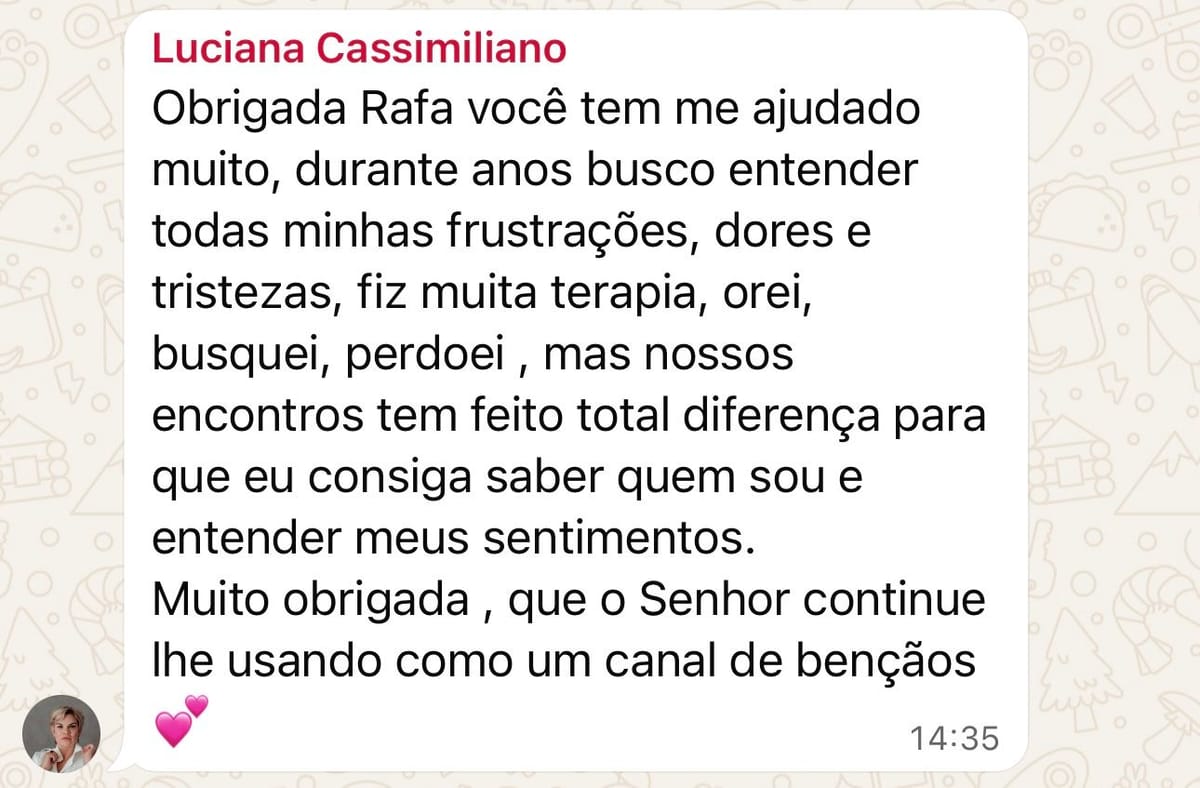Click the word "sentimentos"

point(616,540)
